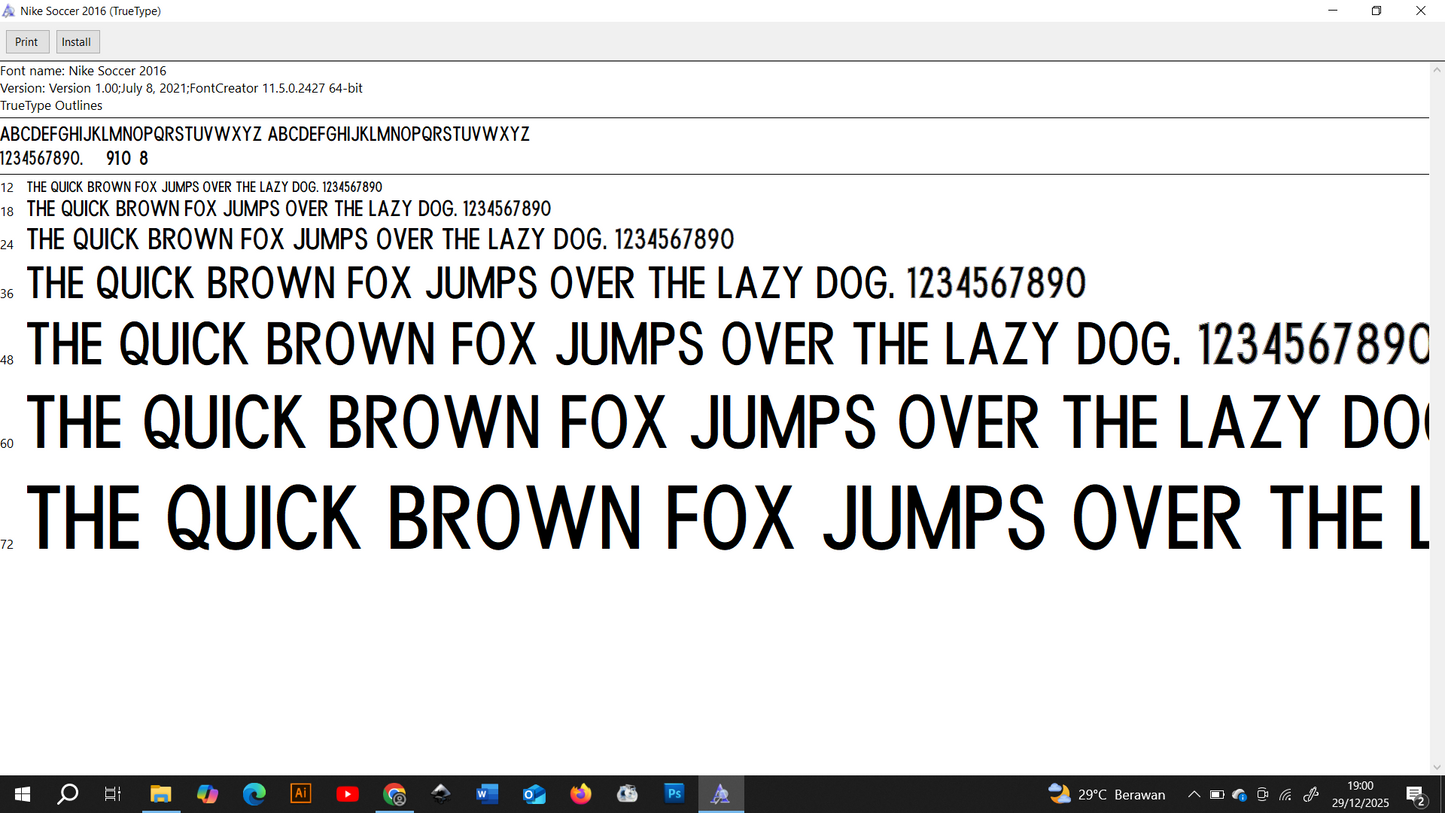
Task: Click the 36-point pangram sample line
Action: click(556, 284)
